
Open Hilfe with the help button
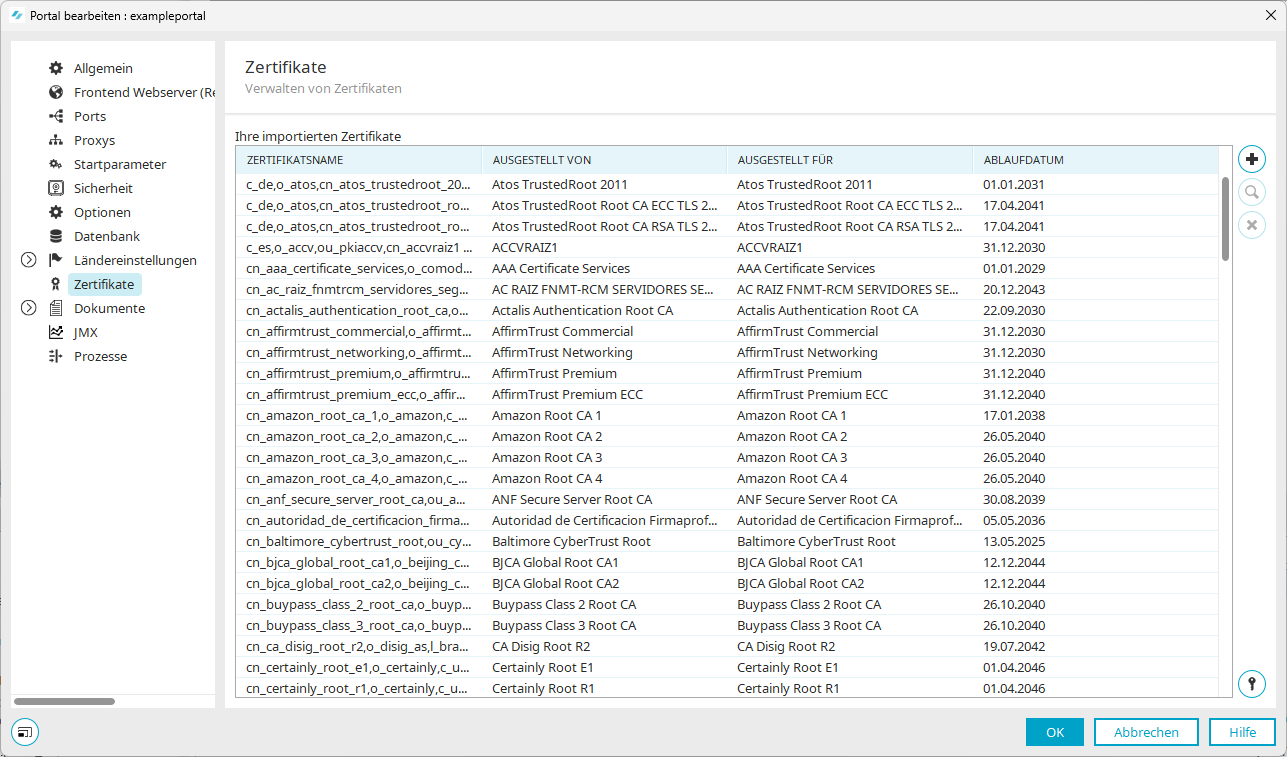click(x=1242, y=732)
